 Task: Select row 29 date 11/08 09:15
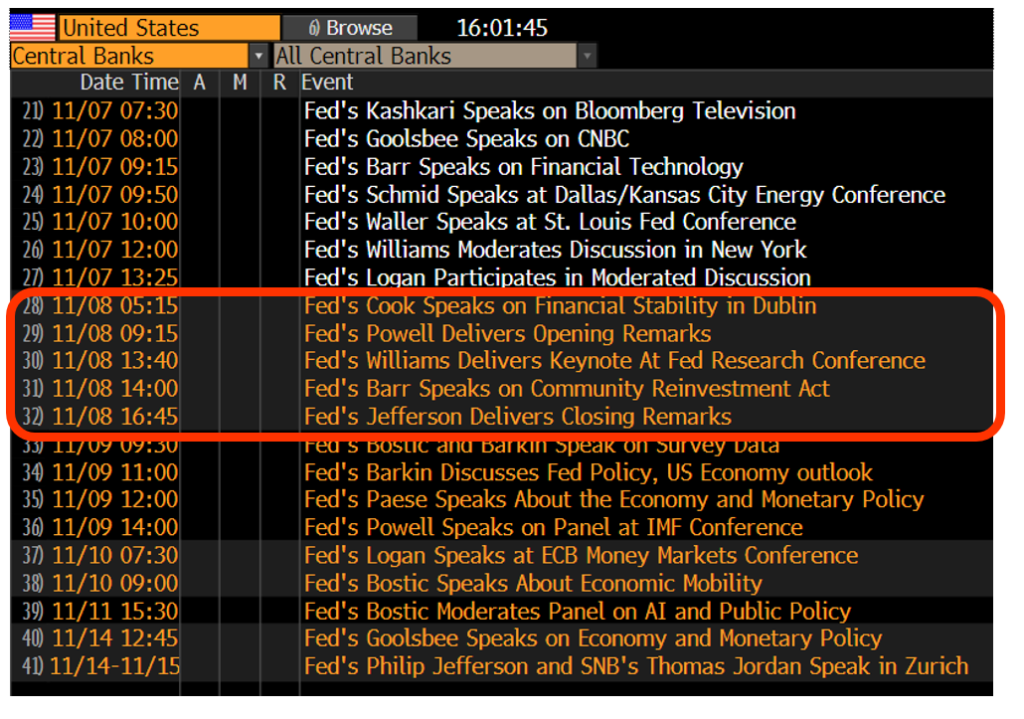tap(115, 334)
